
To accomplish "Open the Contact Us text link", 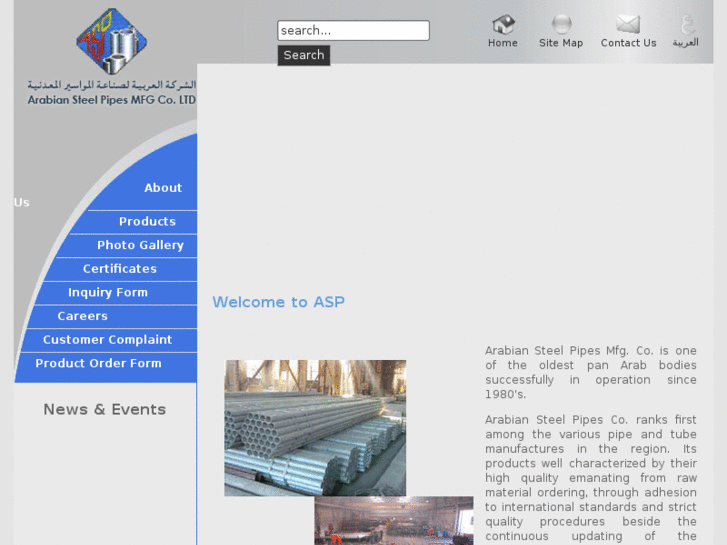I will [628, 43].
